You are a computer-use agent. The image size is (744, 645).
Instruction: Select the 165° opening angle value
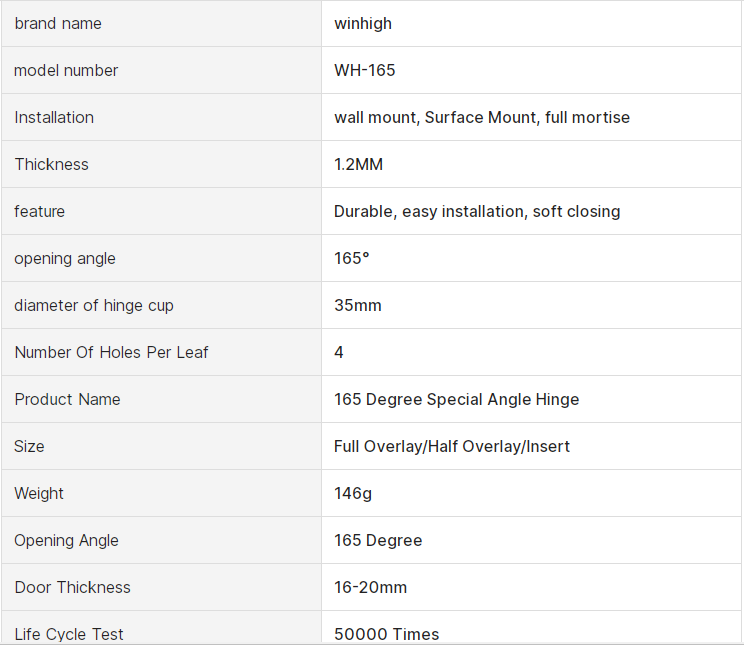352,258
